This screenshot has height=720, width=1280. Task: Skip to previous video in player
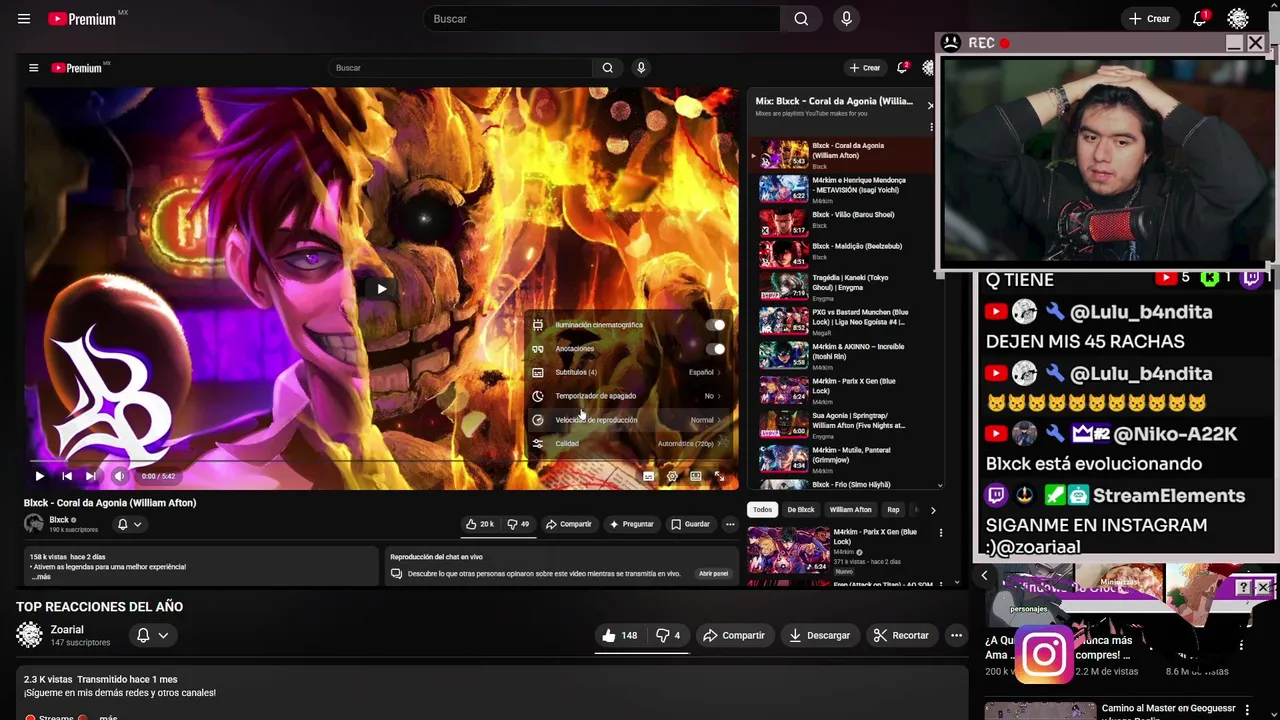point(66,476)
